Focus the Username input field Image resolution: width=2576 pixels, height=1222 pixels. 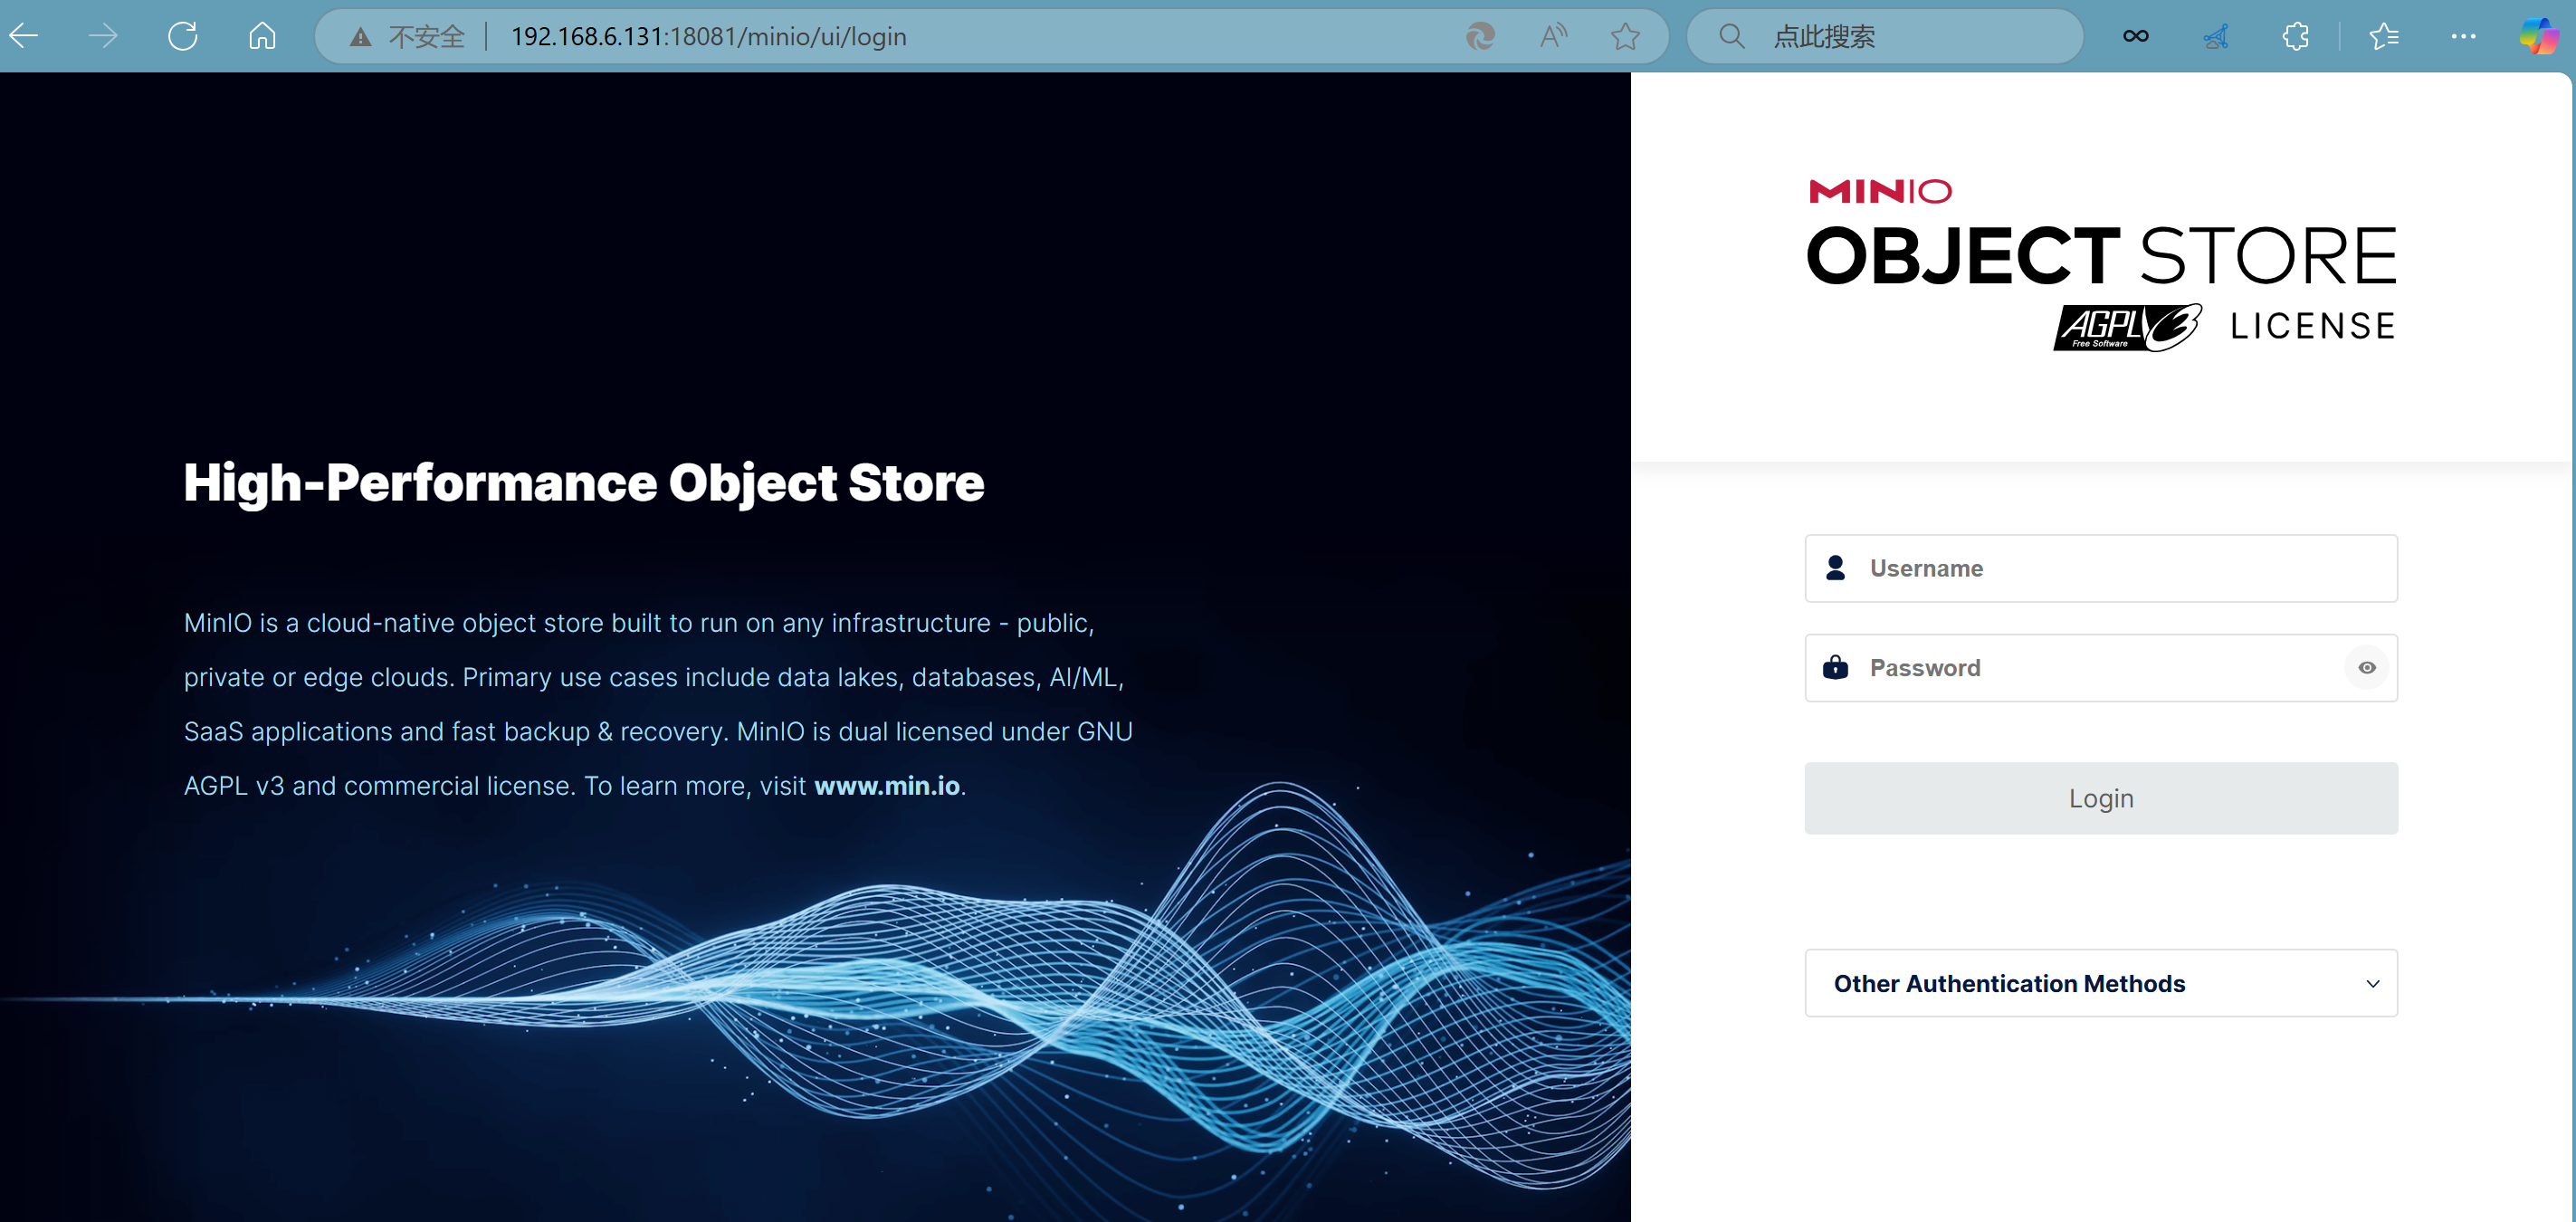(x=2120, y=568)
